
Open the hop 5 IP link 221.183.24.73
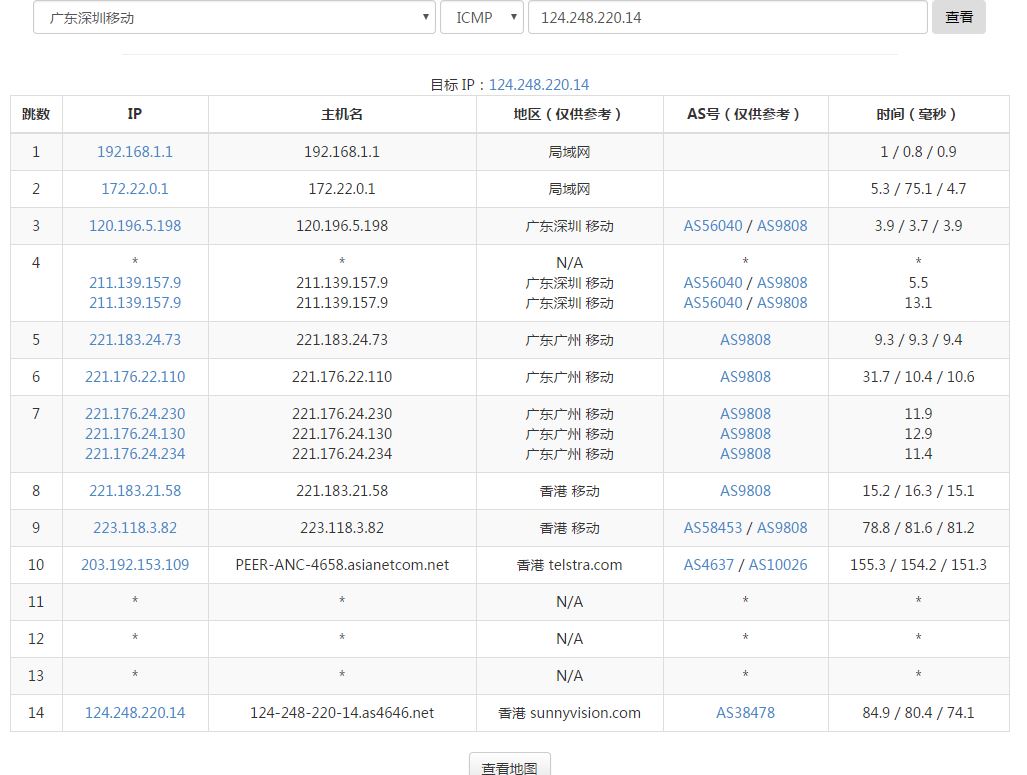pos(135,340)
